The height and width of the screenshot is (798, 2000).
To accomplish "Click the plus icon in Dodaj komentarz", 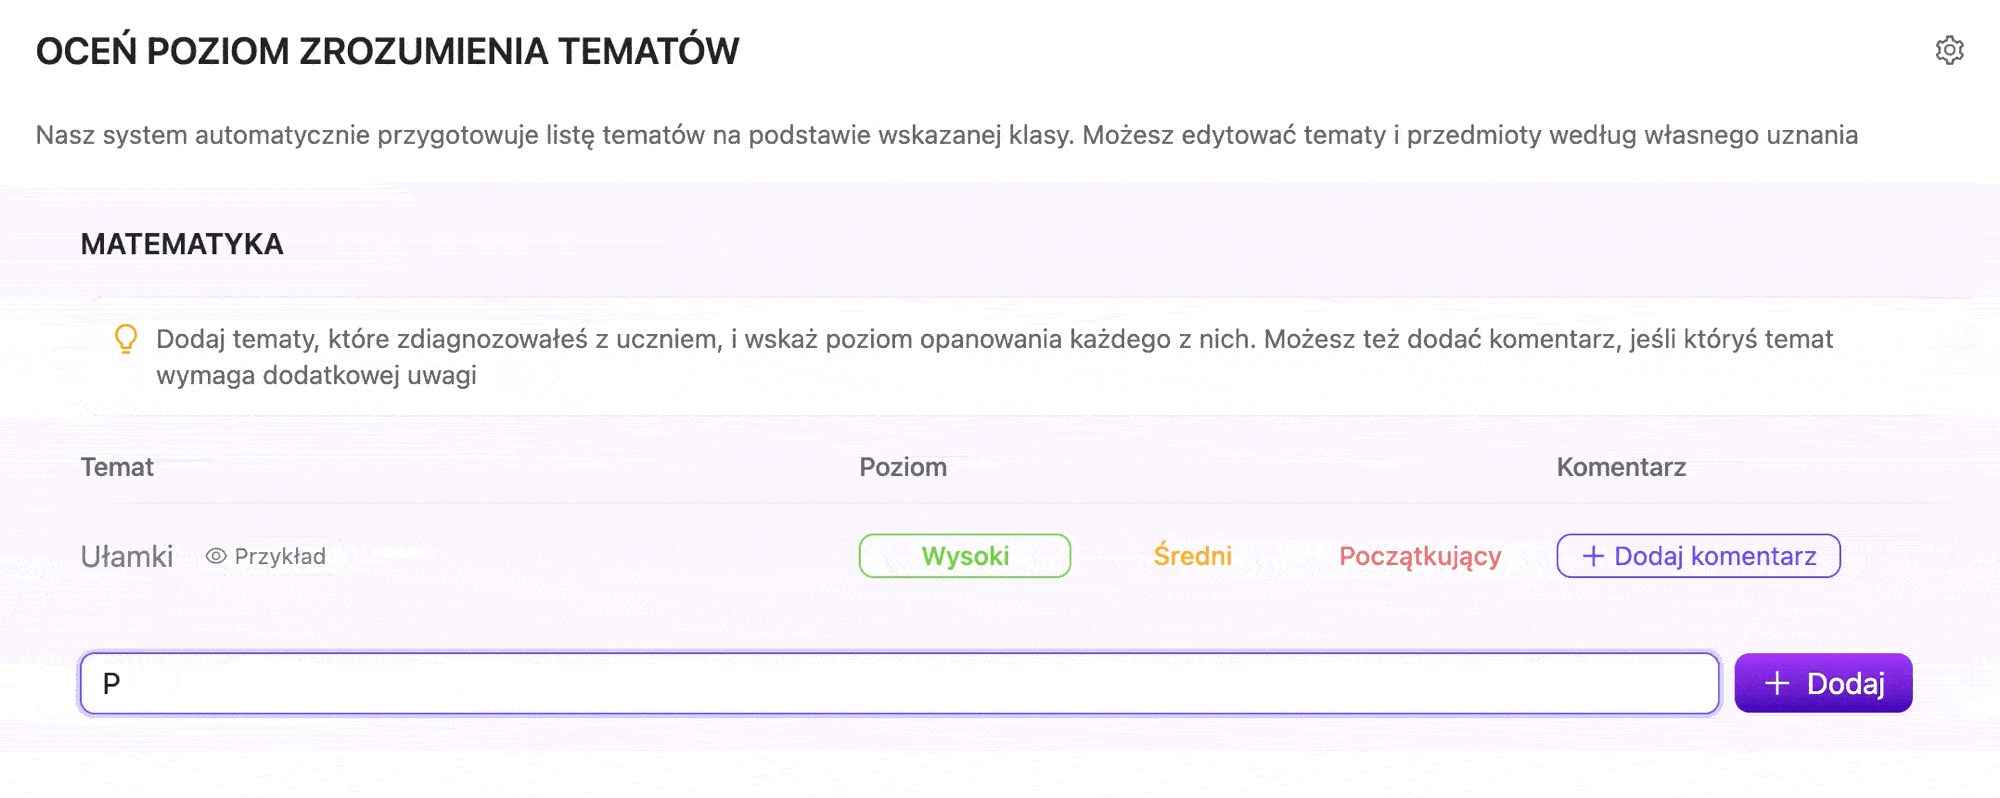I will [1594, 556].
